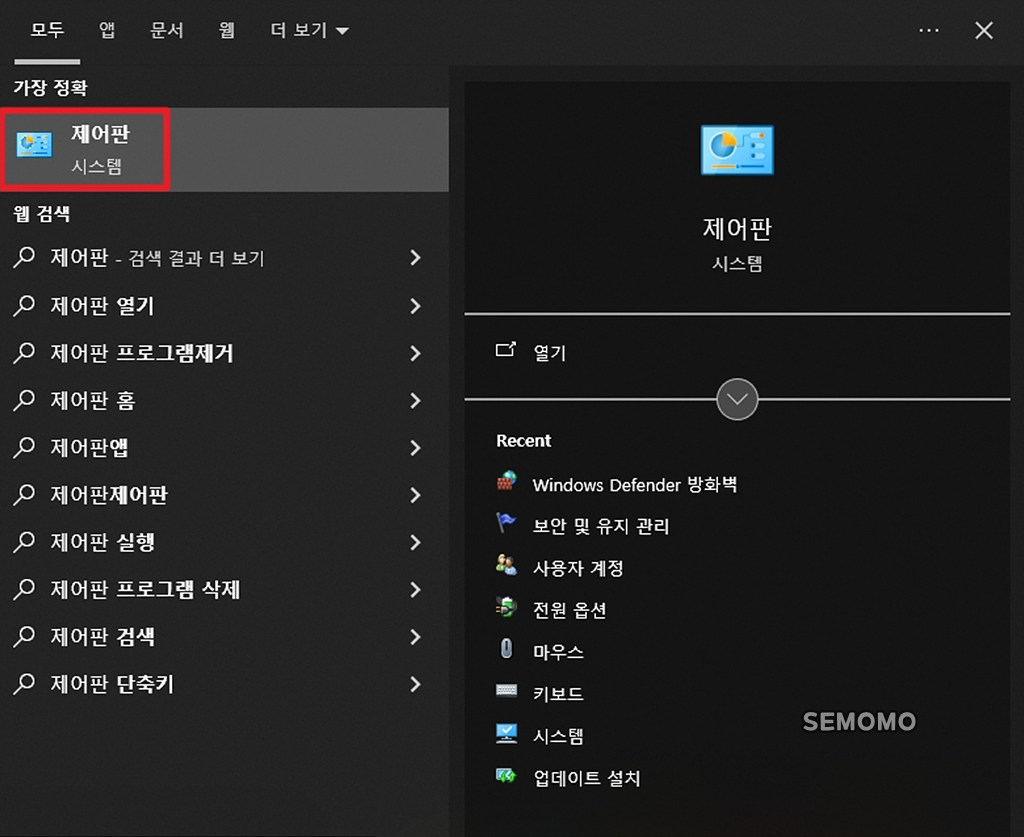The height and width of the screenshot is (837, 1024).
Task: Click the search icon beside 제어판제어판
Action: [x=24, y=494]
